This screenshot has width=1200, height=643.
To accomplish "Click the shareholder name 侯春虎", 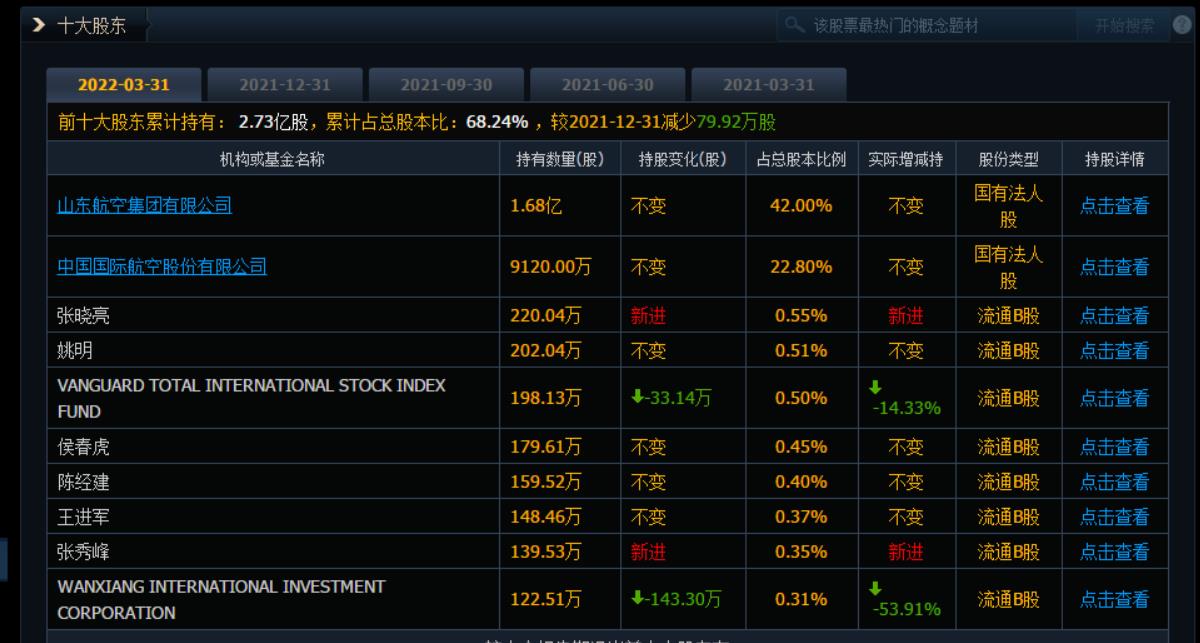I will coord(83,447).
